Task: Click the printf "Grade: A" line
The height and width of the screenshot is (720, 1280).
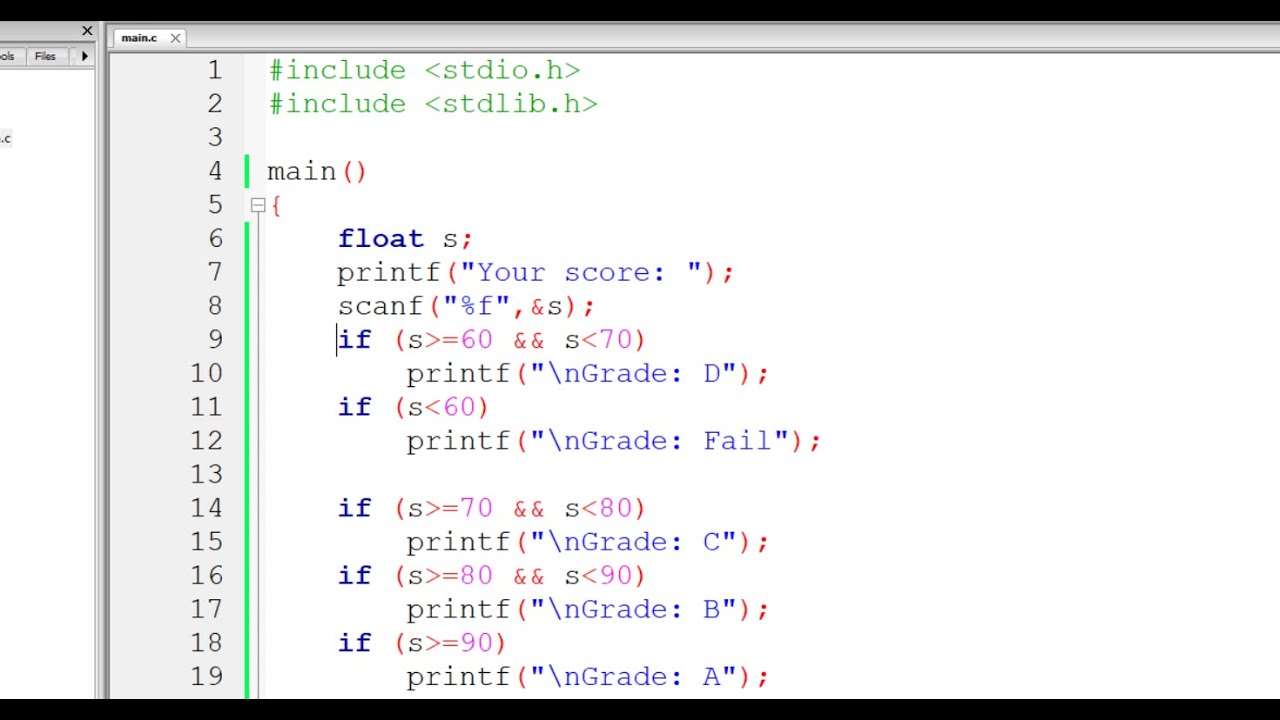Action: pyautogui.click(x=588, y=678)
